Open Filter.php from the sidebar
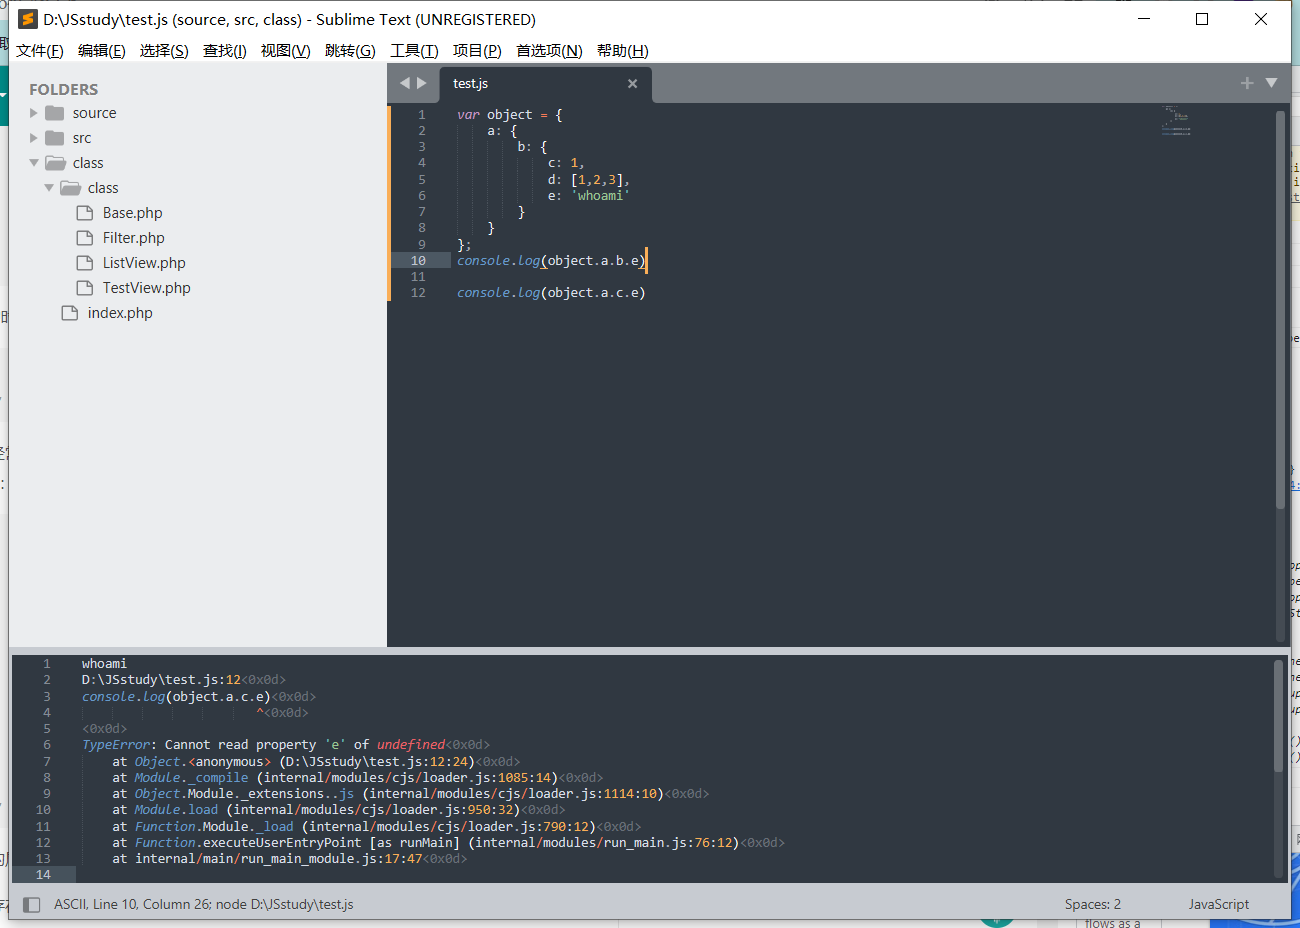Viewport: 1300px width, 928px height. [133, 238]
